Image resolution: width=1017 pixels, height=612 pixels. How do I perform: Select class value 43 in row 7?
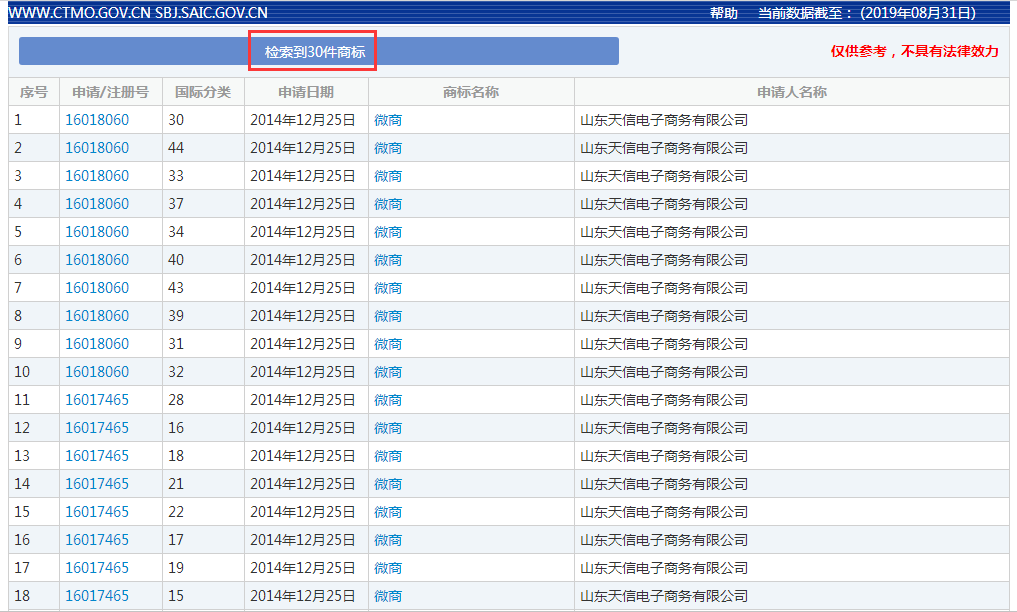pyautogui.click(x=176, y=288)
